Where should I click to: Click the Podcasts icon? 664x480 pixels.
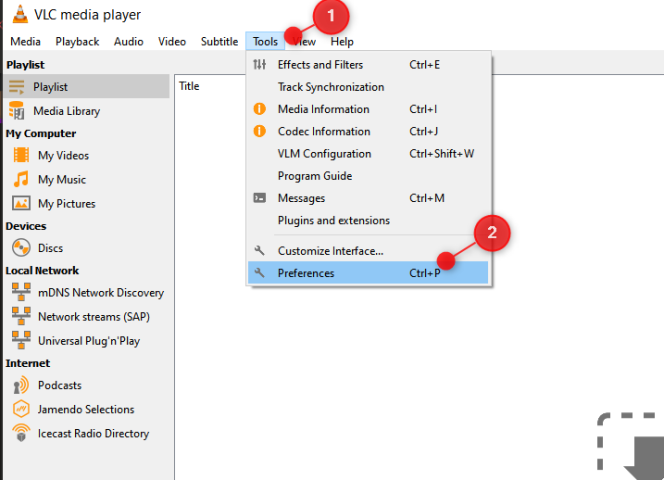tap(20, 385)
